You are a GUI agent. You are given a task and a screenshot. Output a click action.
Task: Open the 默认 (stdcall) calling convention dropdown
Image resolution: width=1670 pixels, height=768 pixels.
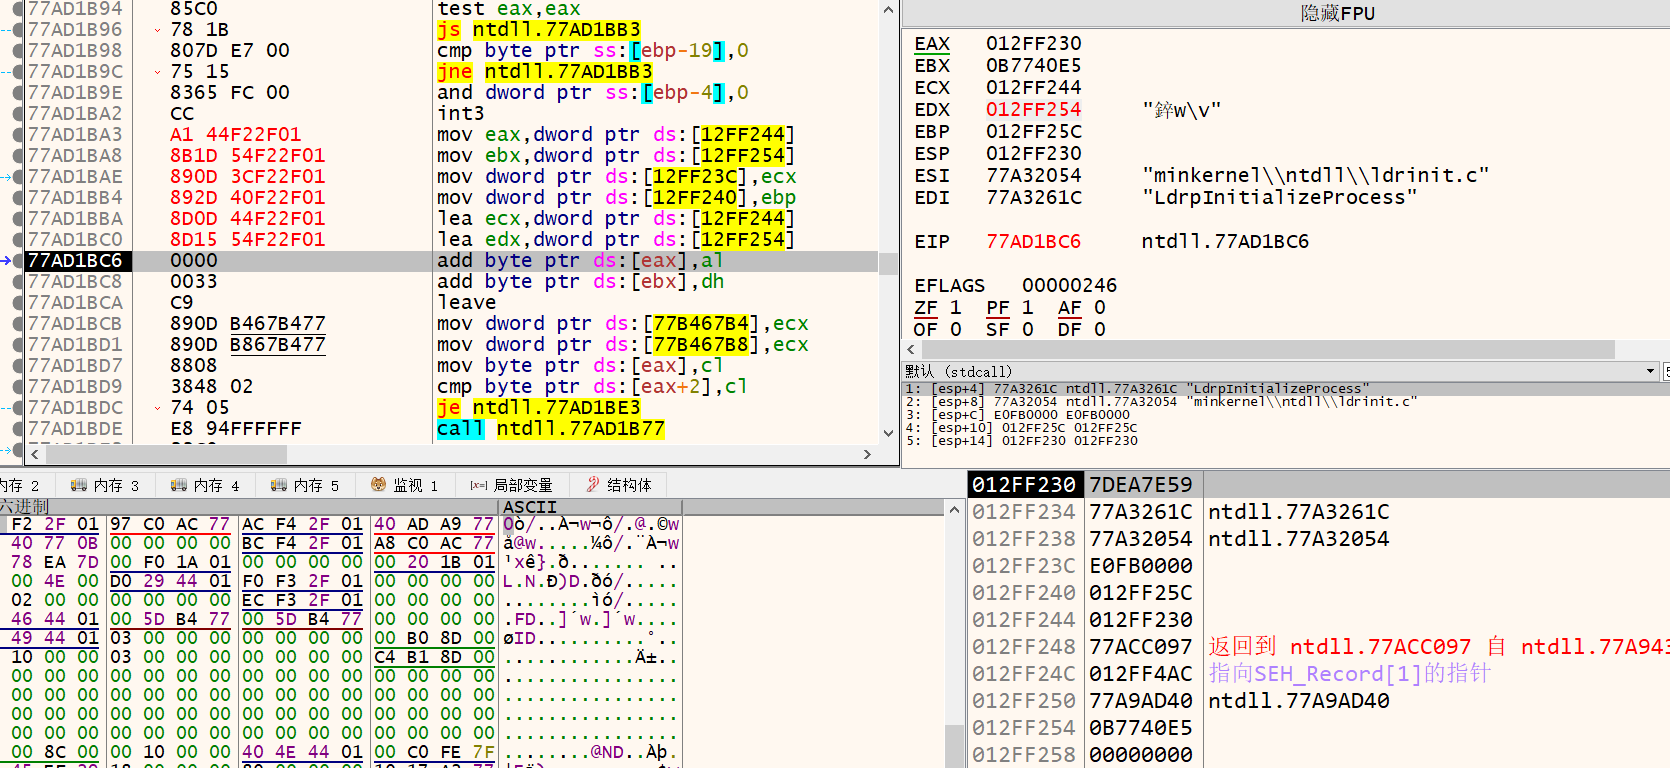coord(1280,371)
